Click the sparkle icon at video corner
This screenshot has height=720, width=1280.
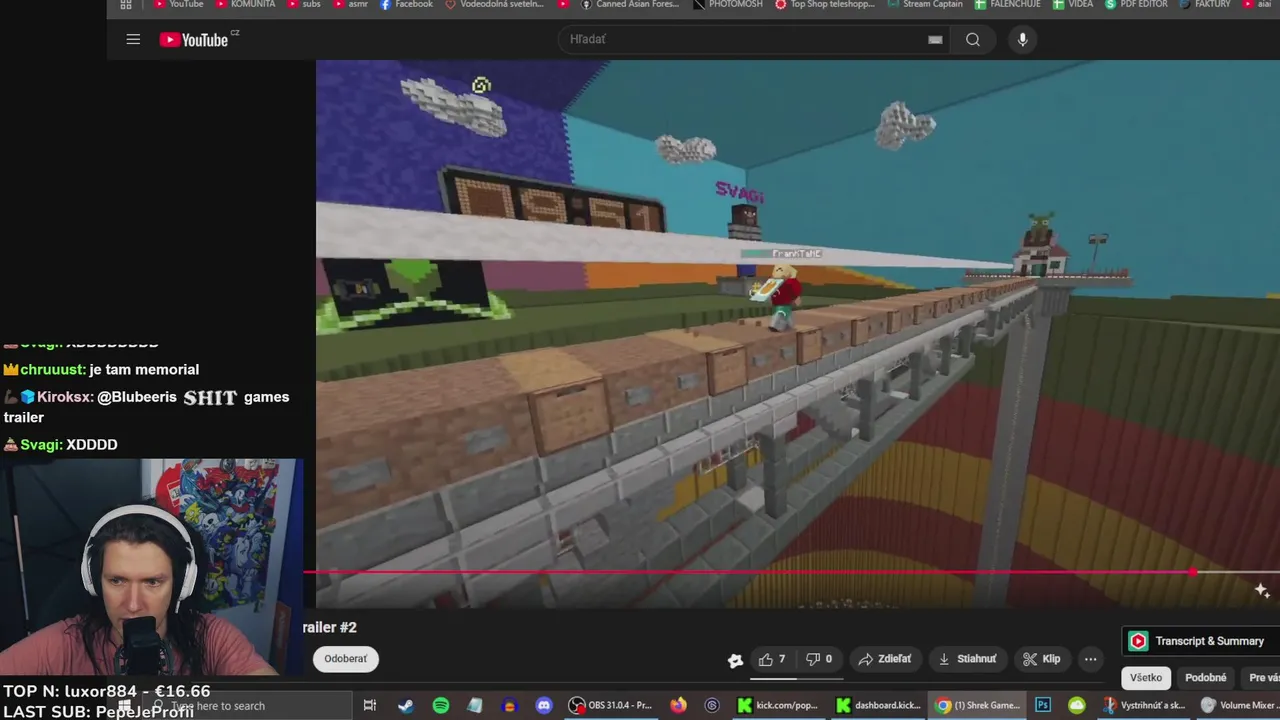click(1262, 590)
